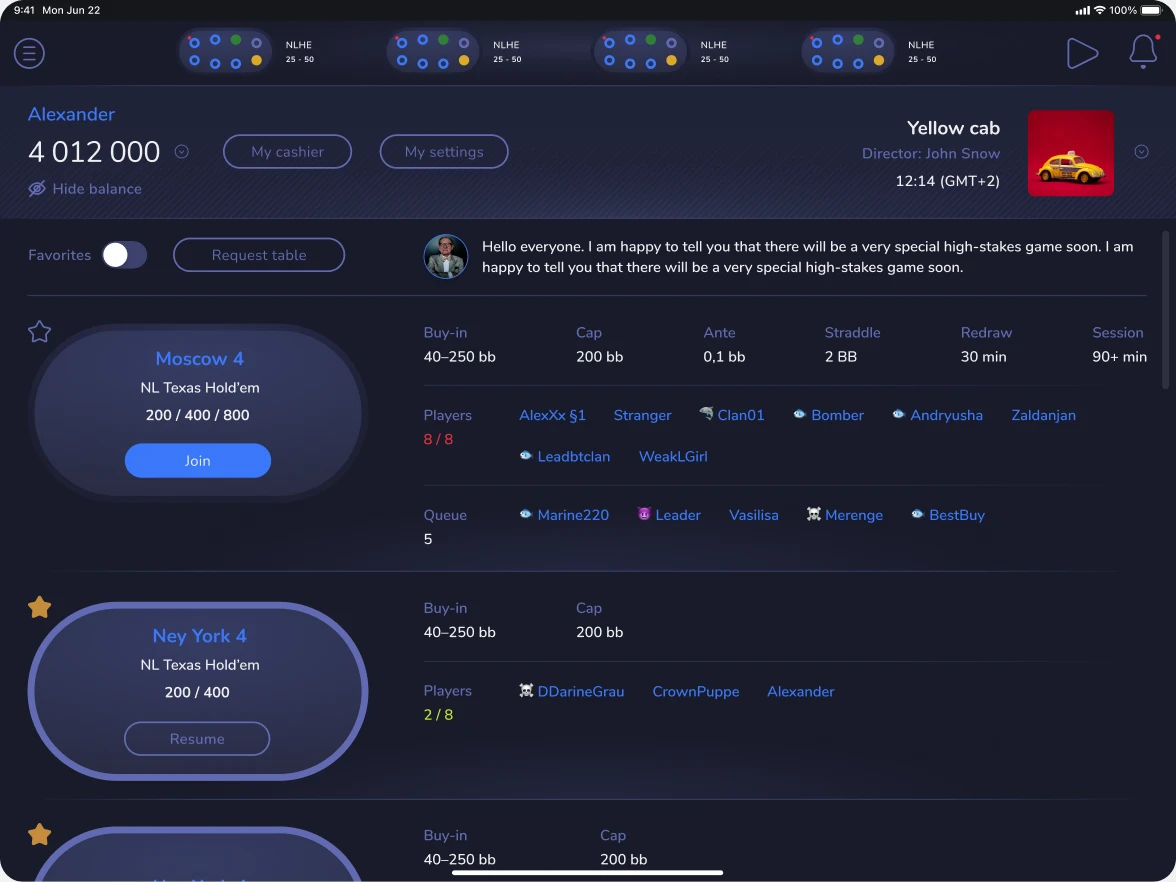1176x882 pixels.
Task: Click the Session '90+ min' value
Action: (x=1119, y=356)
